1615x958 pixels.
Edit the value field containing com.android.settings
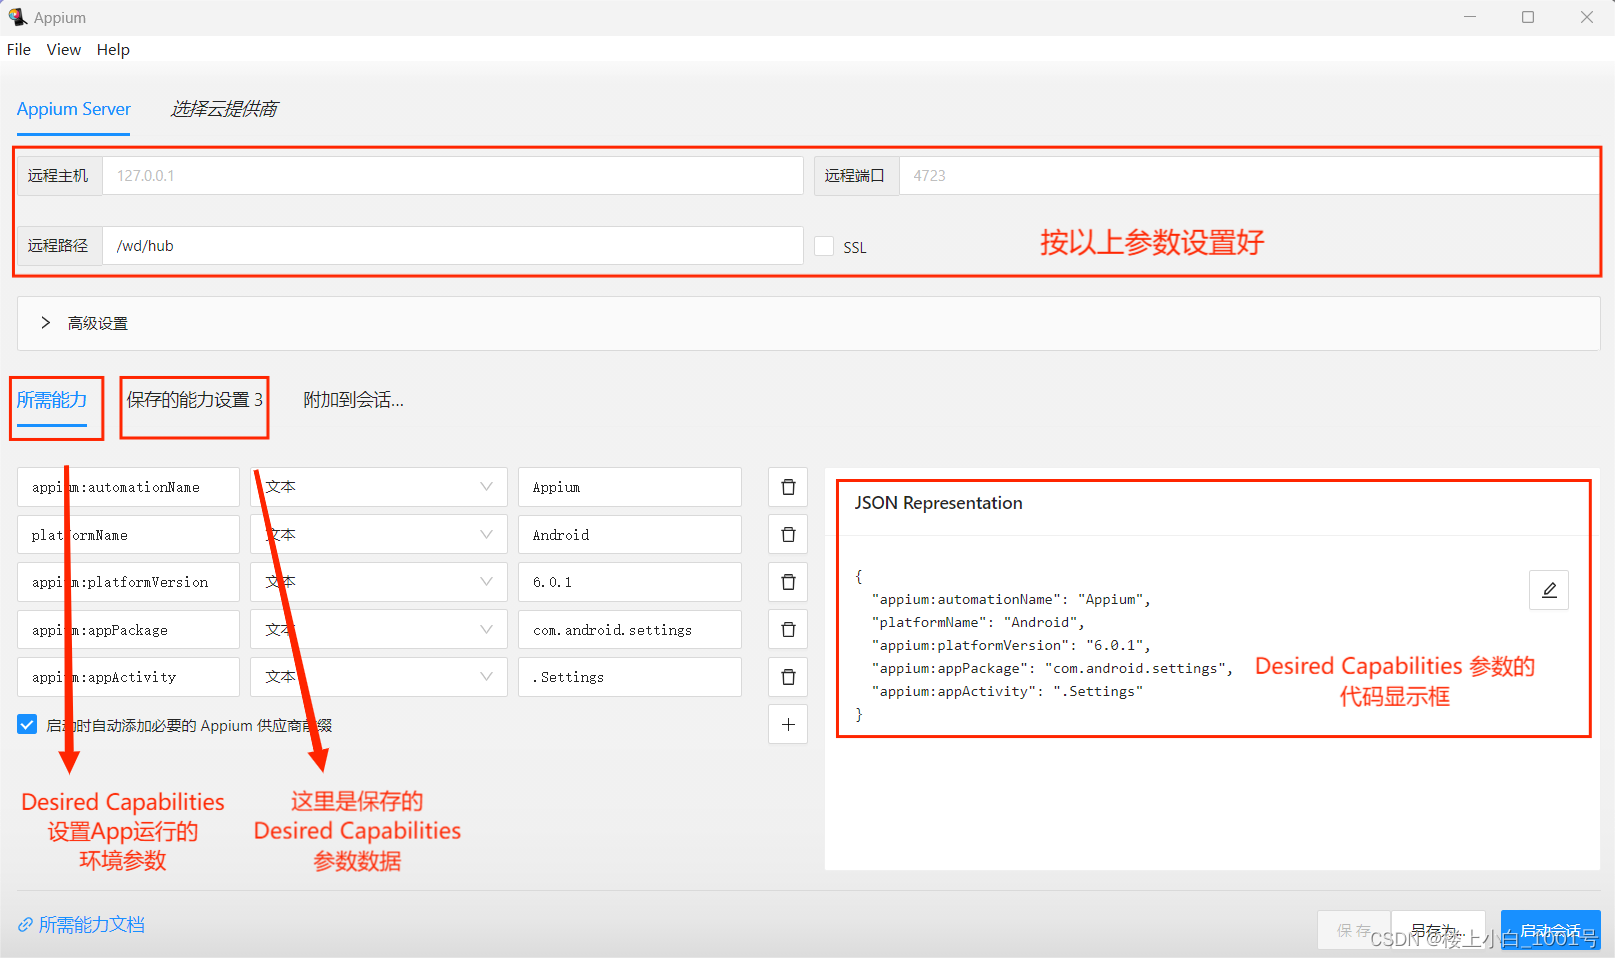click(630, 630)
